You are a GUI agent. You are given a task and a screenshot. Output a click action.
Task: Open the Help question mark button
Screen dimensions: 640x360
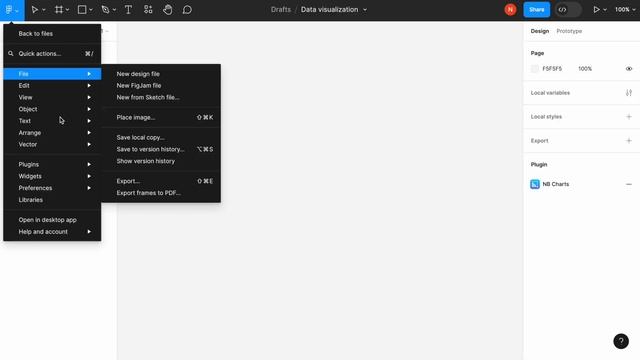coord(621,341)
